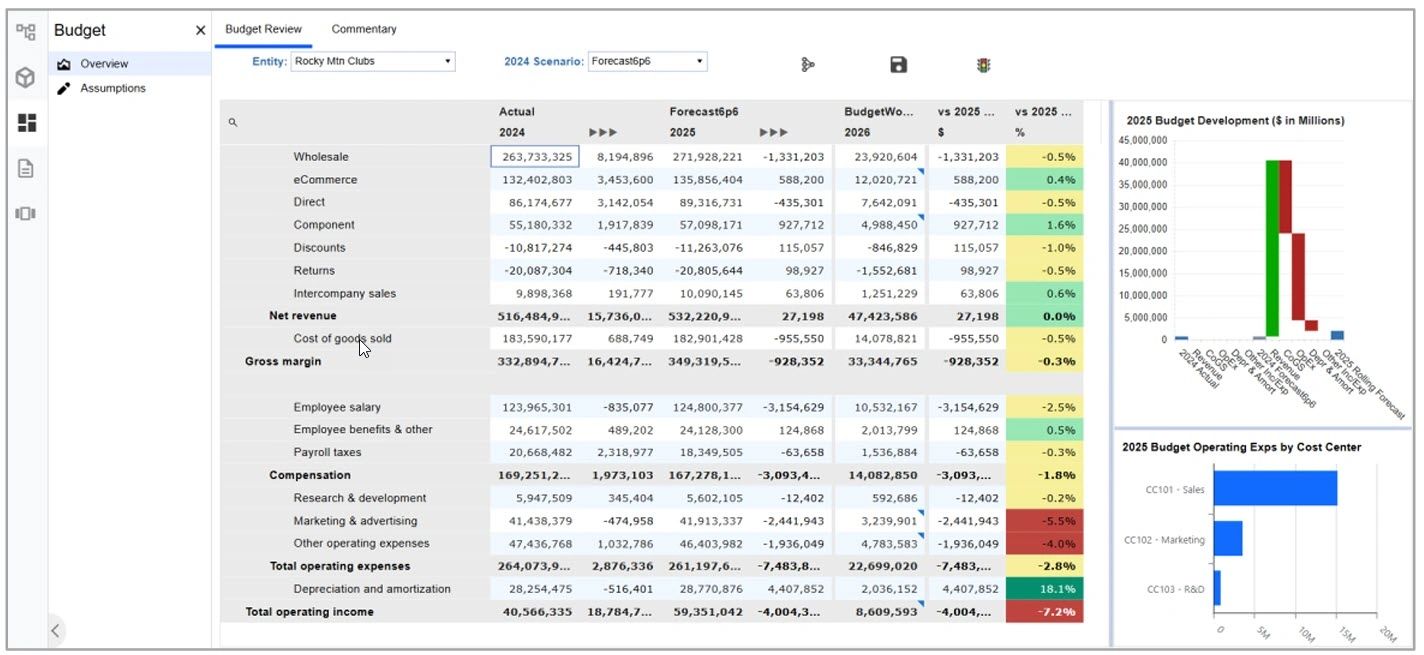Select the cube model icon in left sidebar
Viewport: 1424px width, 655px height.
point(25,77)
